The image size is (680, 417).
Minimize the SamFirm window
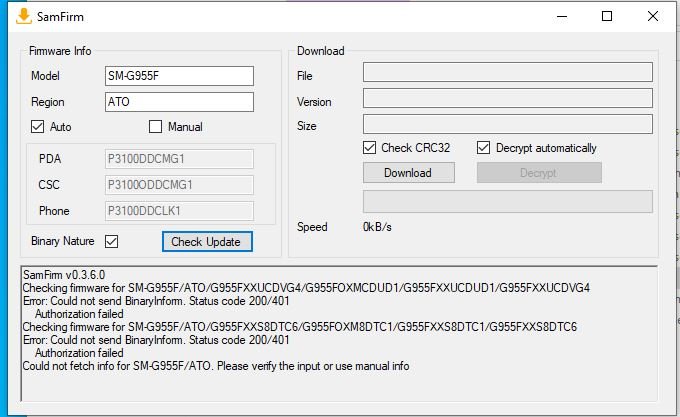coord(562,16)
